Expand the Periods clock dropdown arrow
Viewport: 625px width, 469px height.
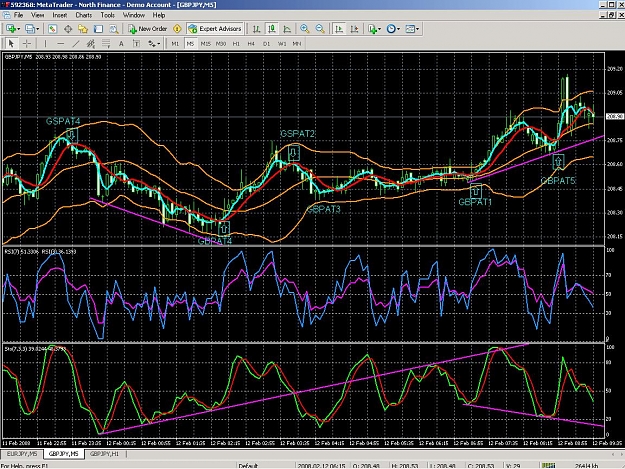(x=398, y=29)
